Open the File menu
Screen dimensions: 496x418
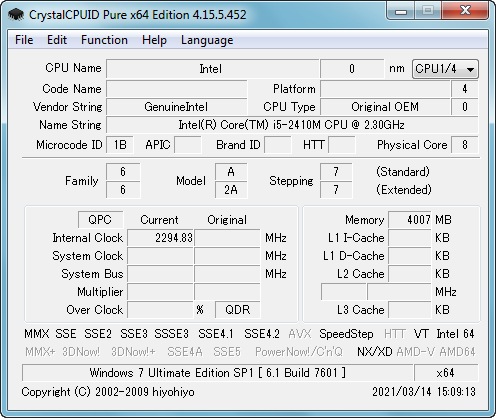click(24, 40)
